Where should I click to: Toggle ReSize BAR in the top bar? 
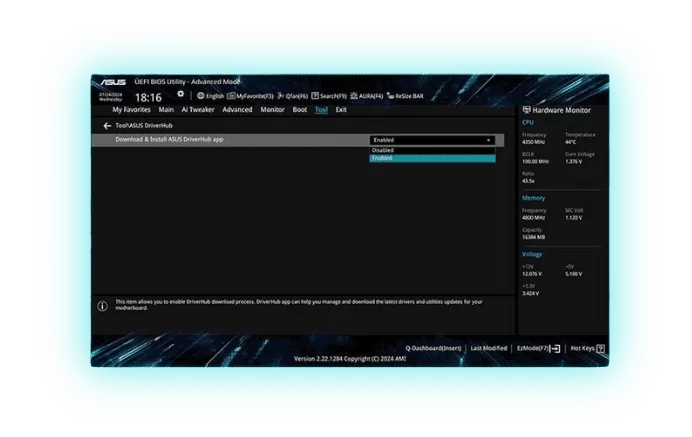click(x=405, y=96)
